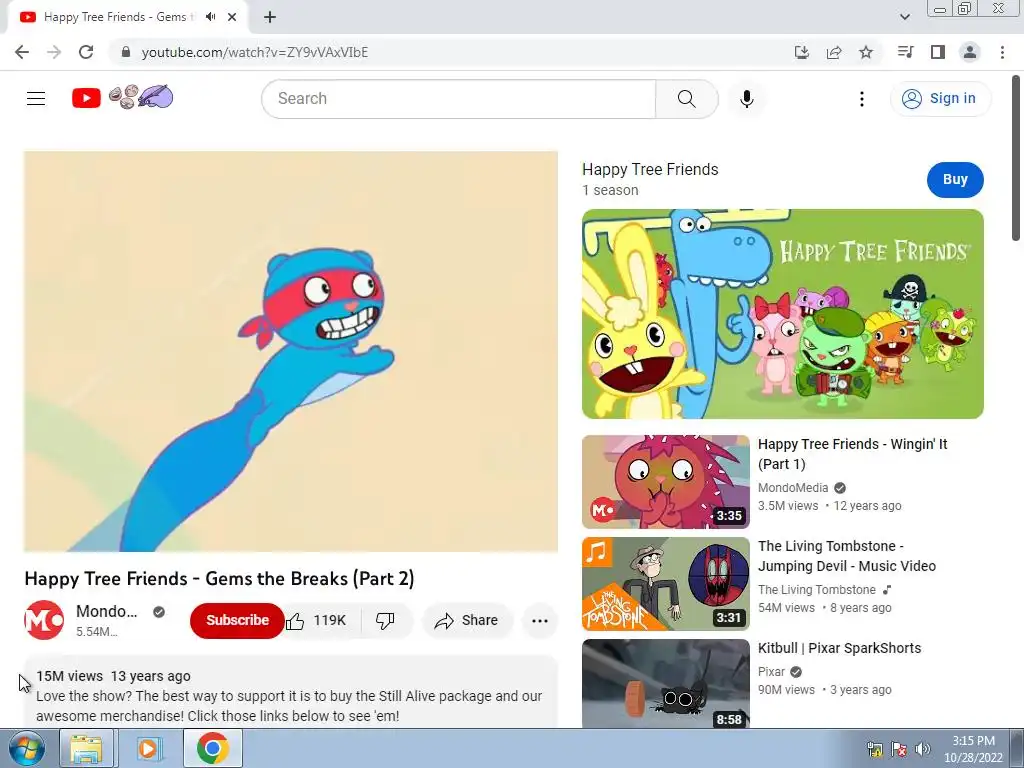The image size is (1024, 768).
Task: Go back with browser back arrow
Action: point(22,52)
